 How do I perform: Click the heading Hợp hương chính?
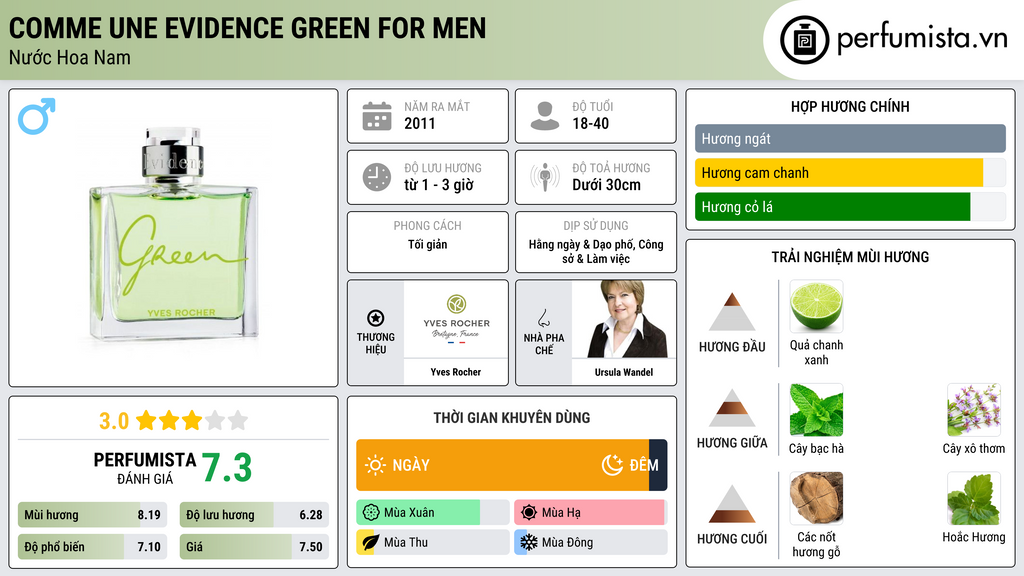coord(850,106)
